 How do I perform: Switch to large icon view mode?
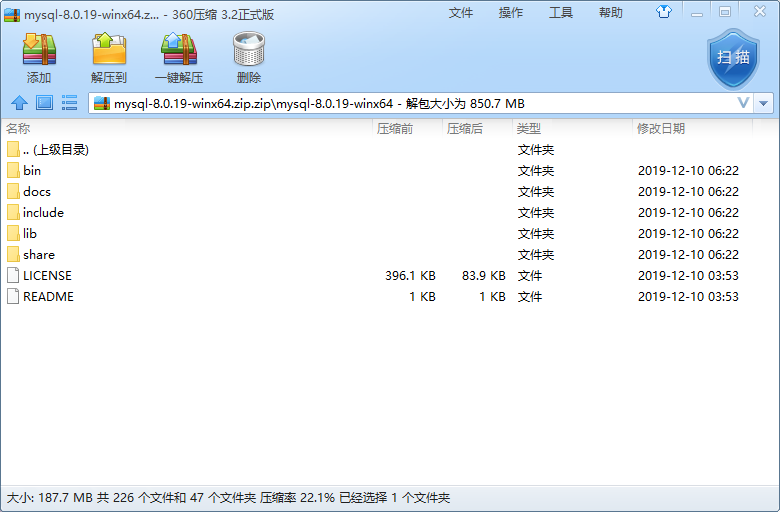click(x=44, y=103)
